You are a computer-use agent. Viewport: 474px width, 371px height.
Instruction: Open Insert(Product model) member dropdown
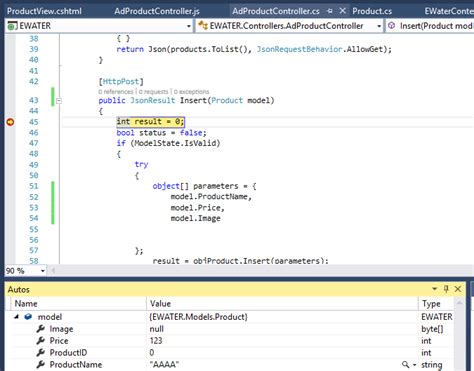[x=429, y=26]
